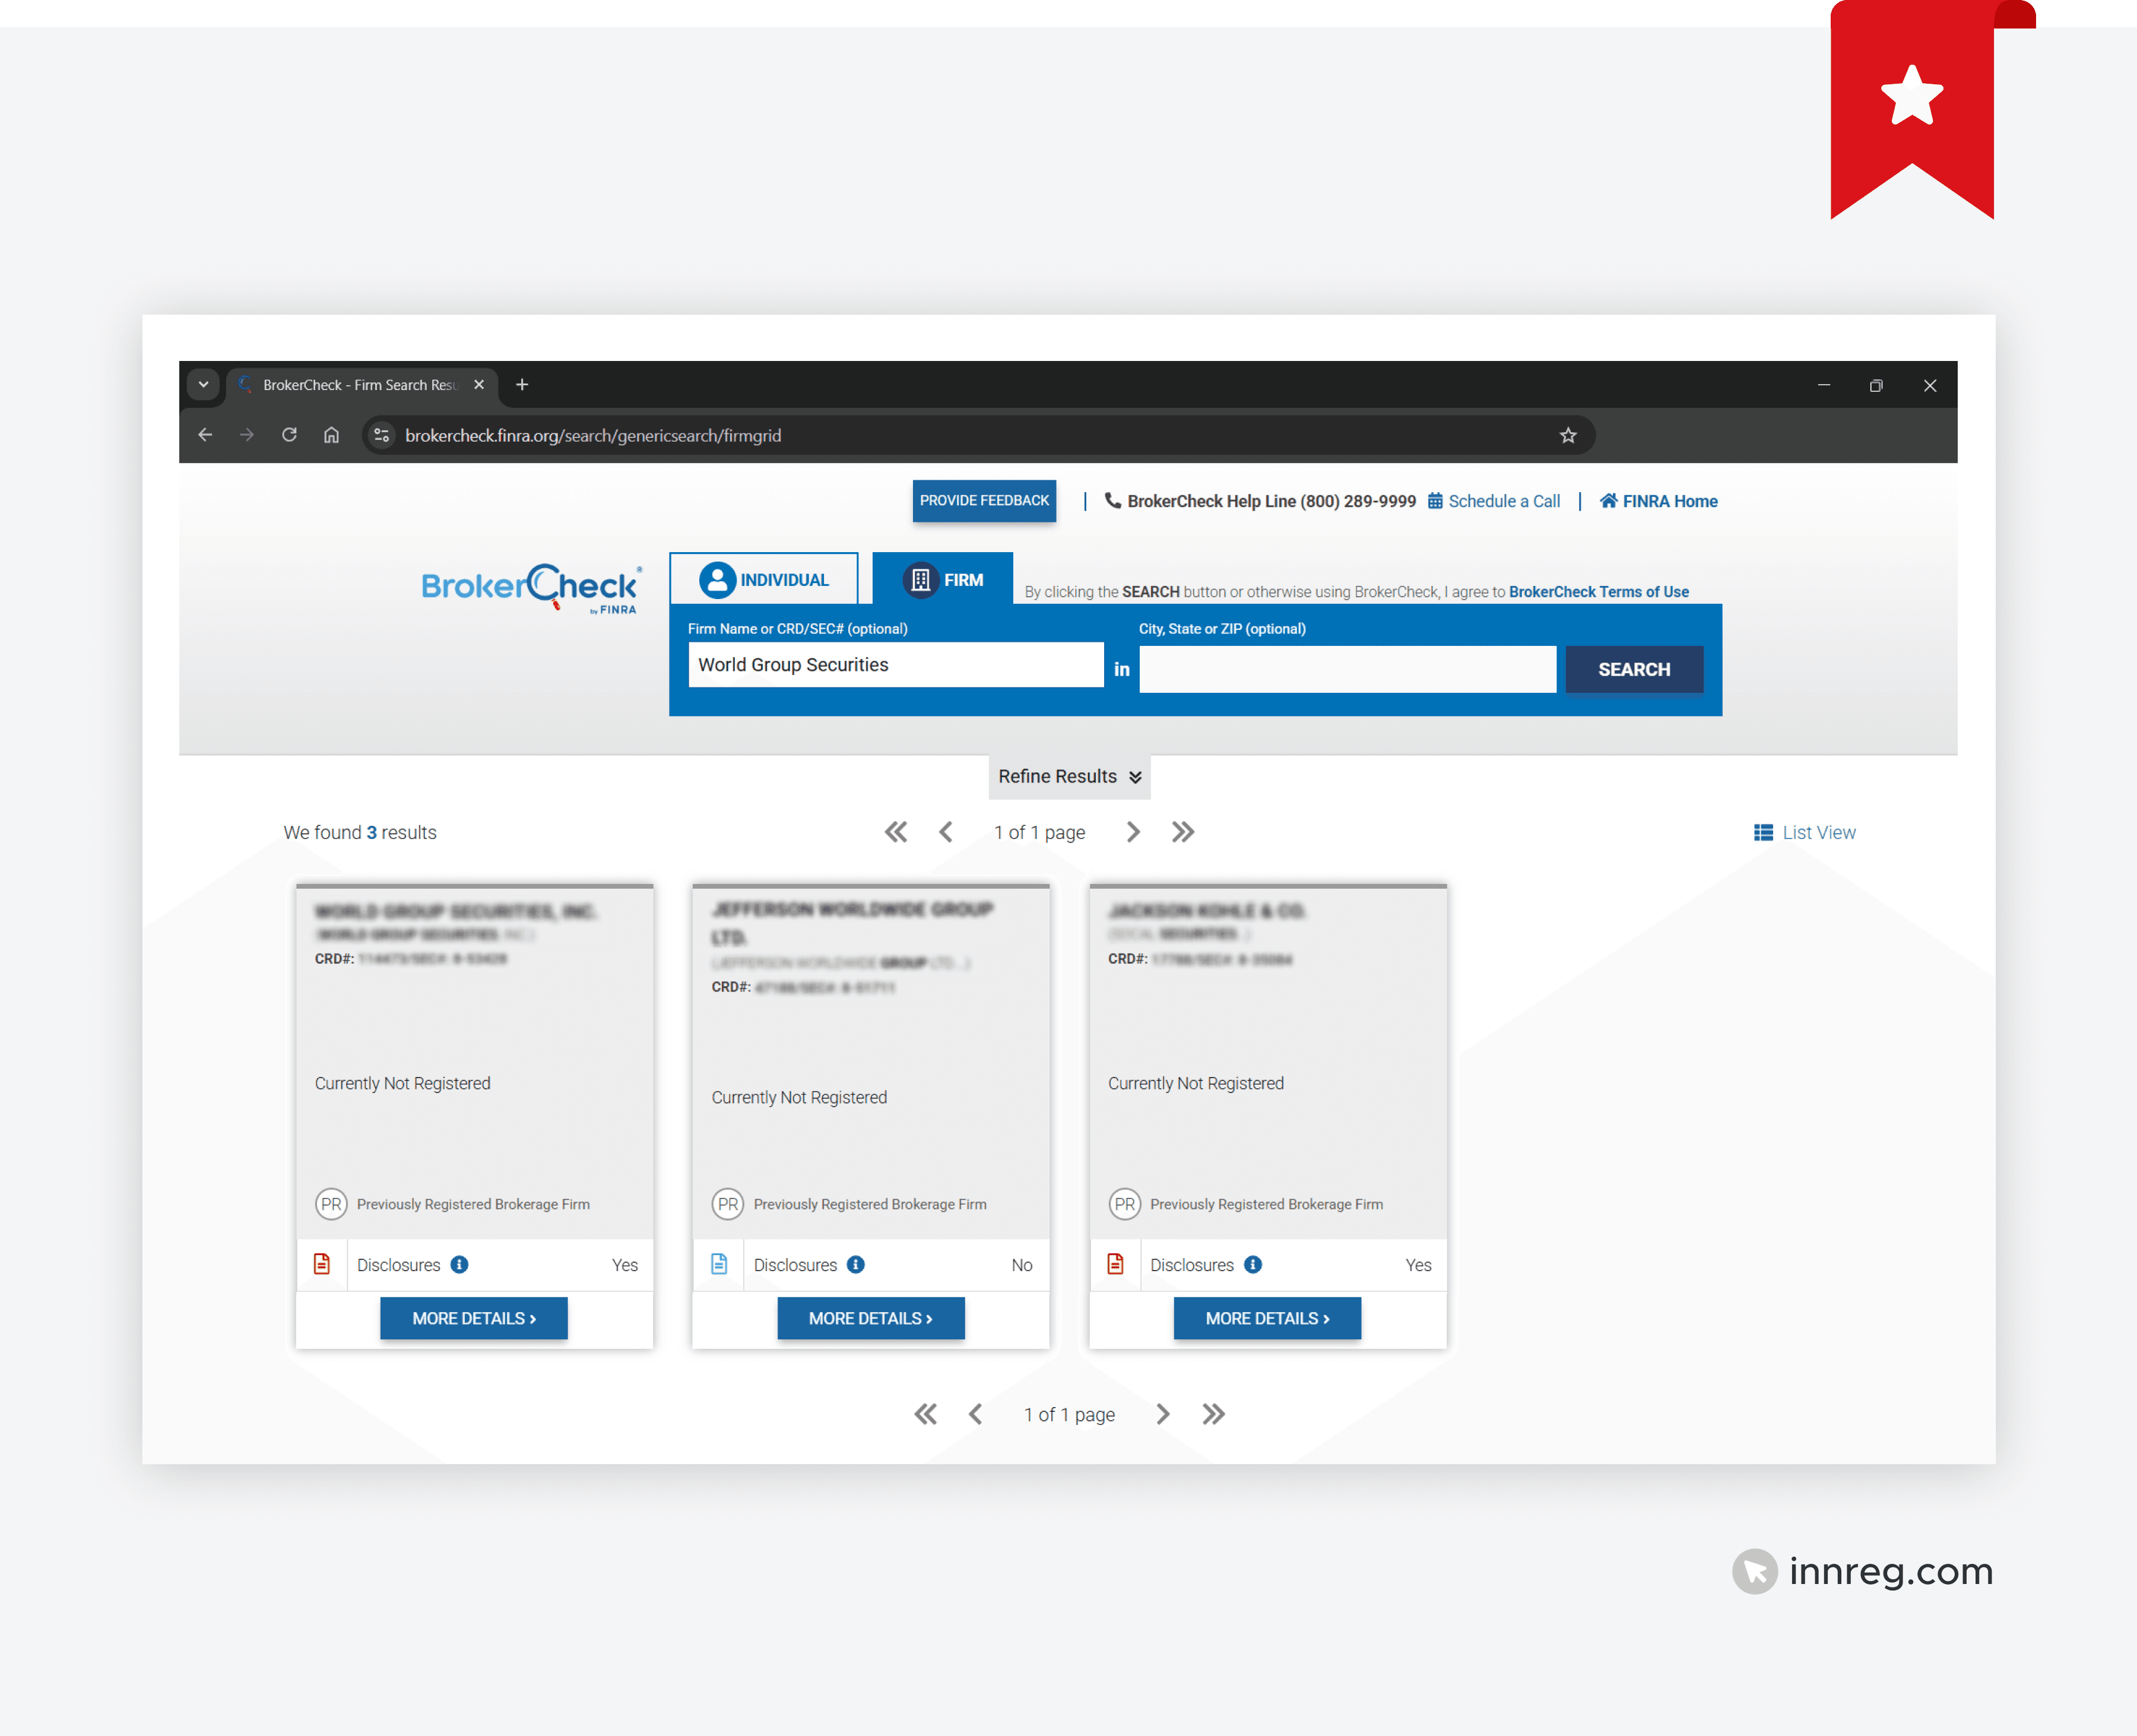Click the red disclosure document icon on third card
The image size is (2137, 1736).
coord(1115,1264)
